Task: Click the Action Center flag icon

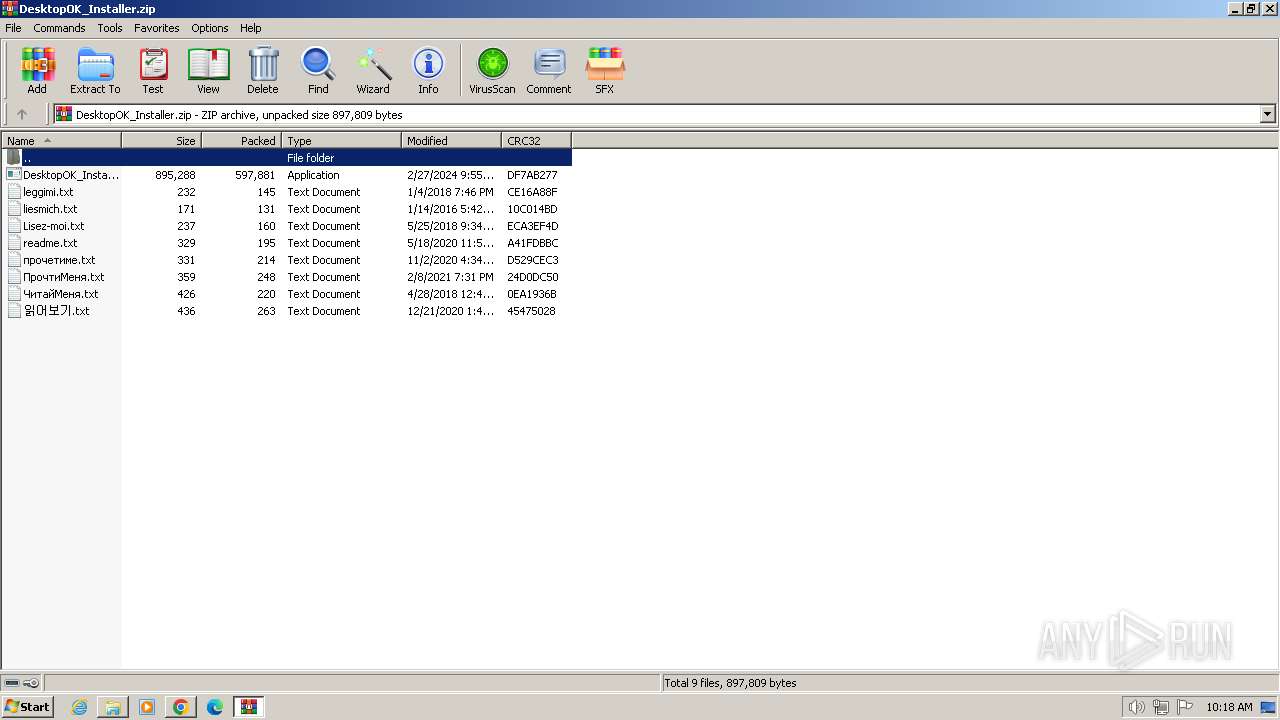Action: [x=1185, y=707]
